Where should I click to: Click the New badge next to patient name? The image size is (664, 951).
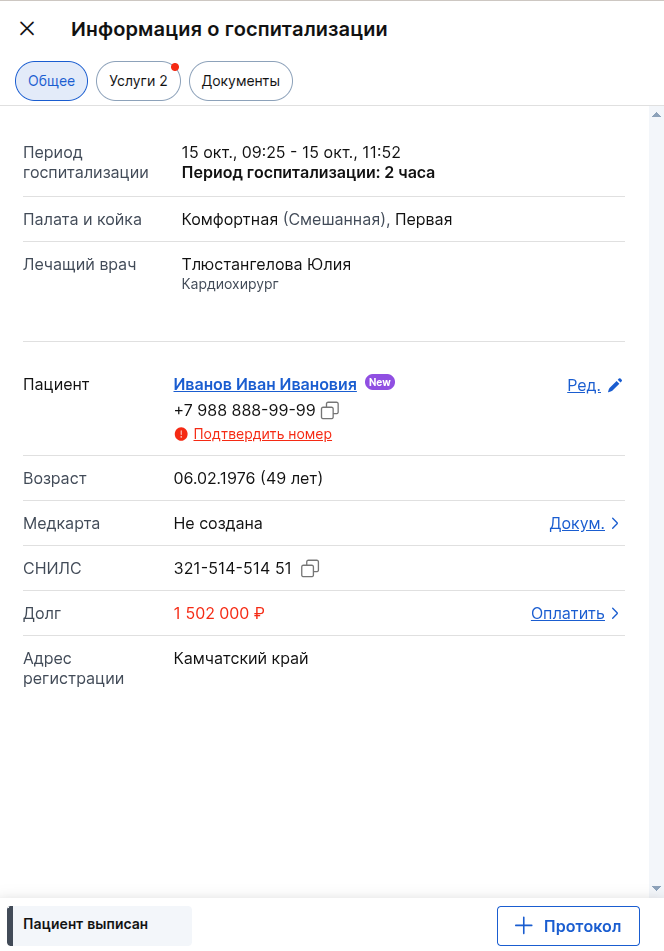(x=380, y=382)
